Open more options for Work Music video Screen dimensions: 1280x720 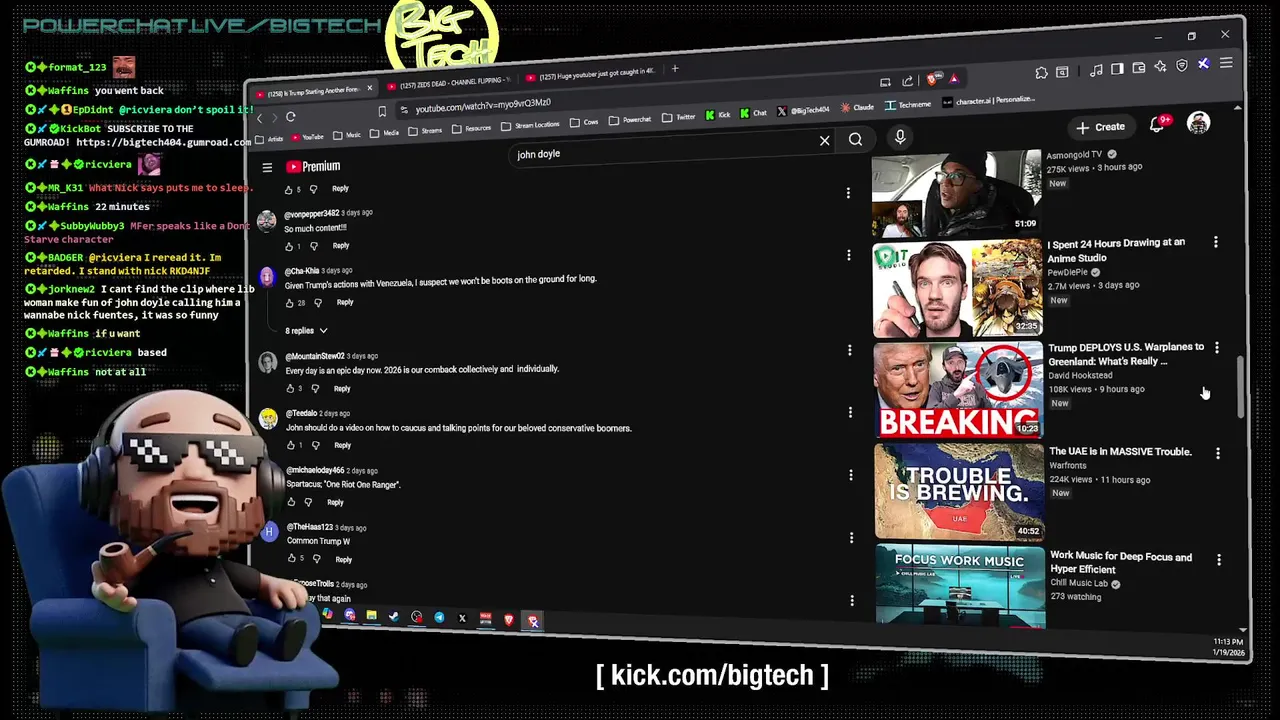pyautogui.click(x=1218, y=560)
